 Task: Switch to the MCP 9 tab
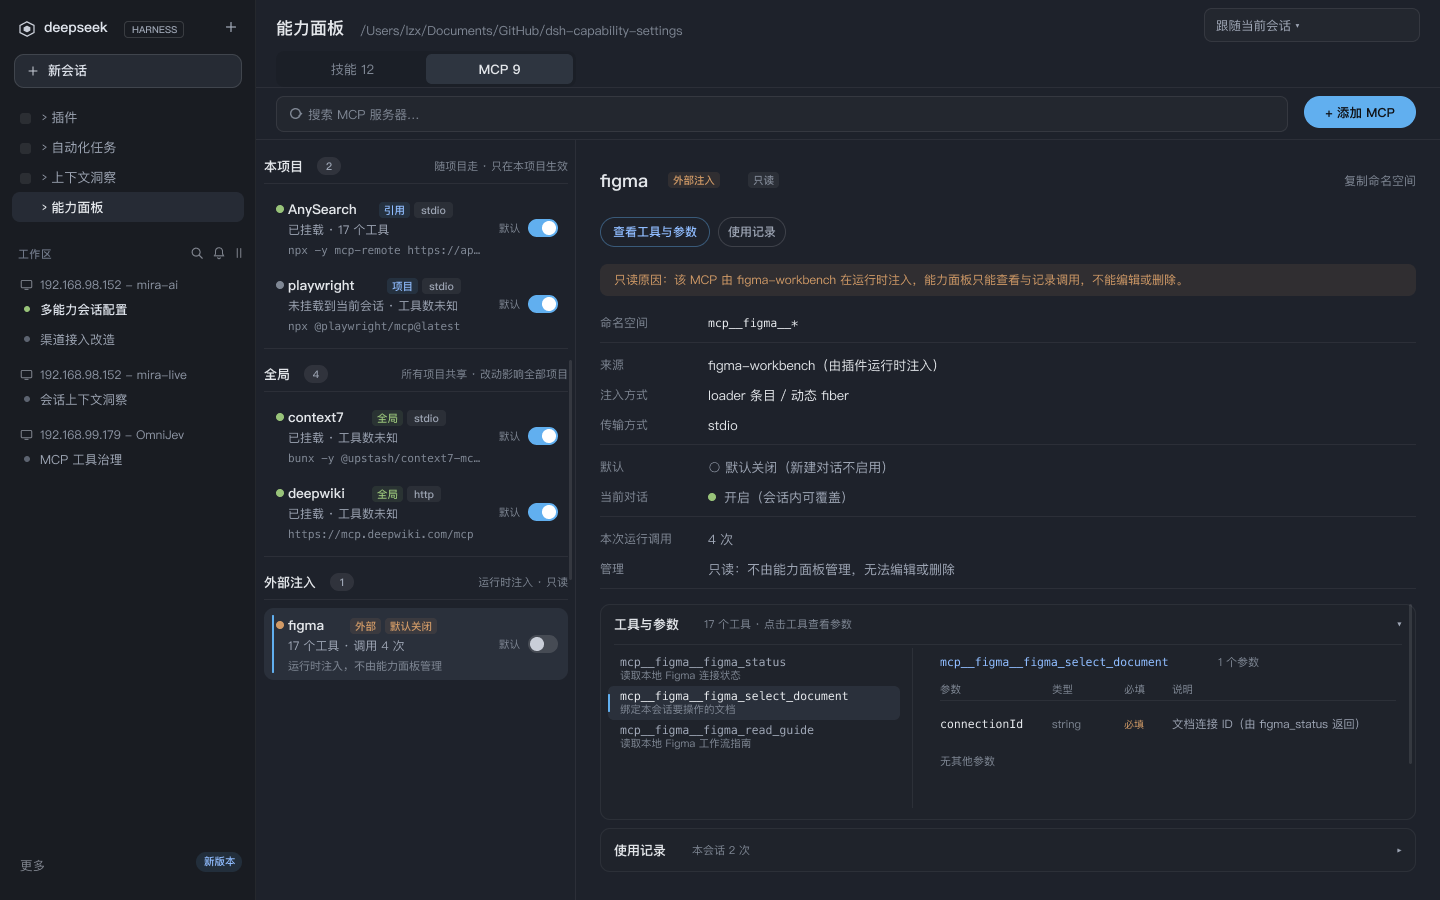[499, 69]
